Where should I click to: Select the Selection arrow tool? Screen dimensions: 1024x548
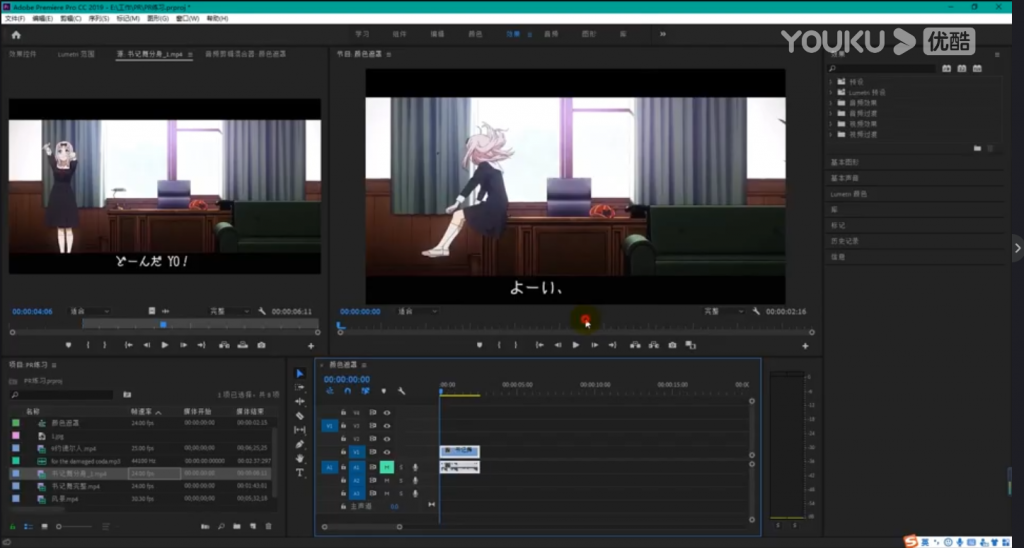pos(300,374)
